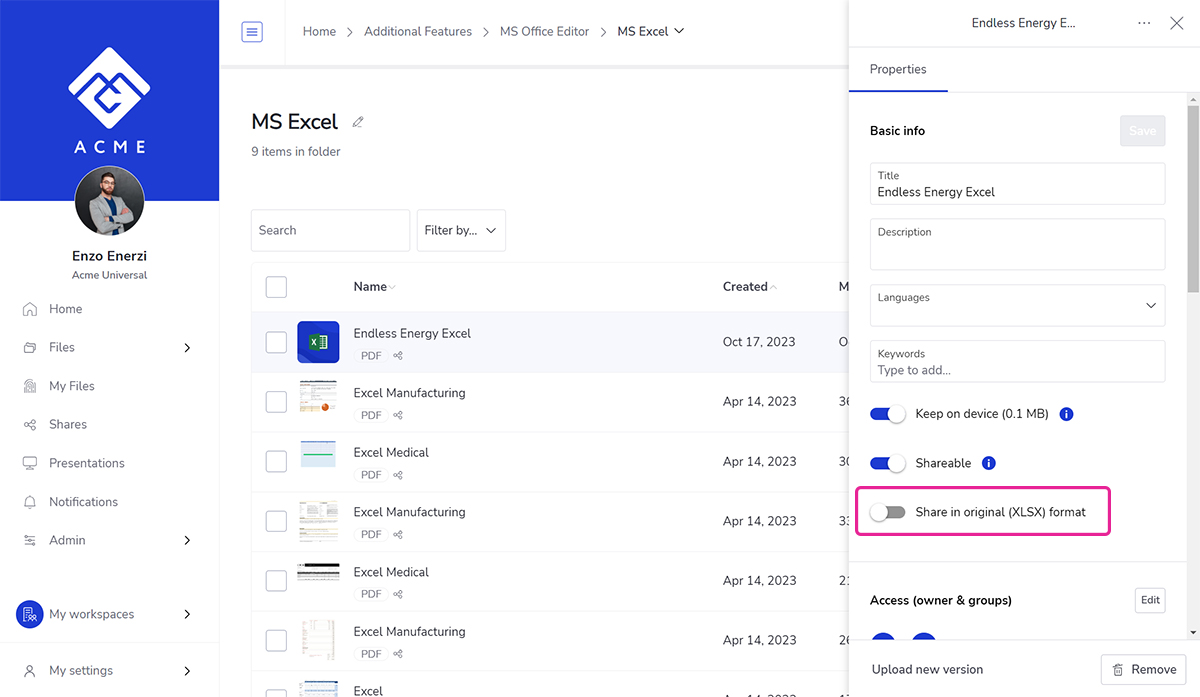Click the Upload new version link
Image resolution: width=1200 pixels, height=697 pixels.
tap(927, 669)
